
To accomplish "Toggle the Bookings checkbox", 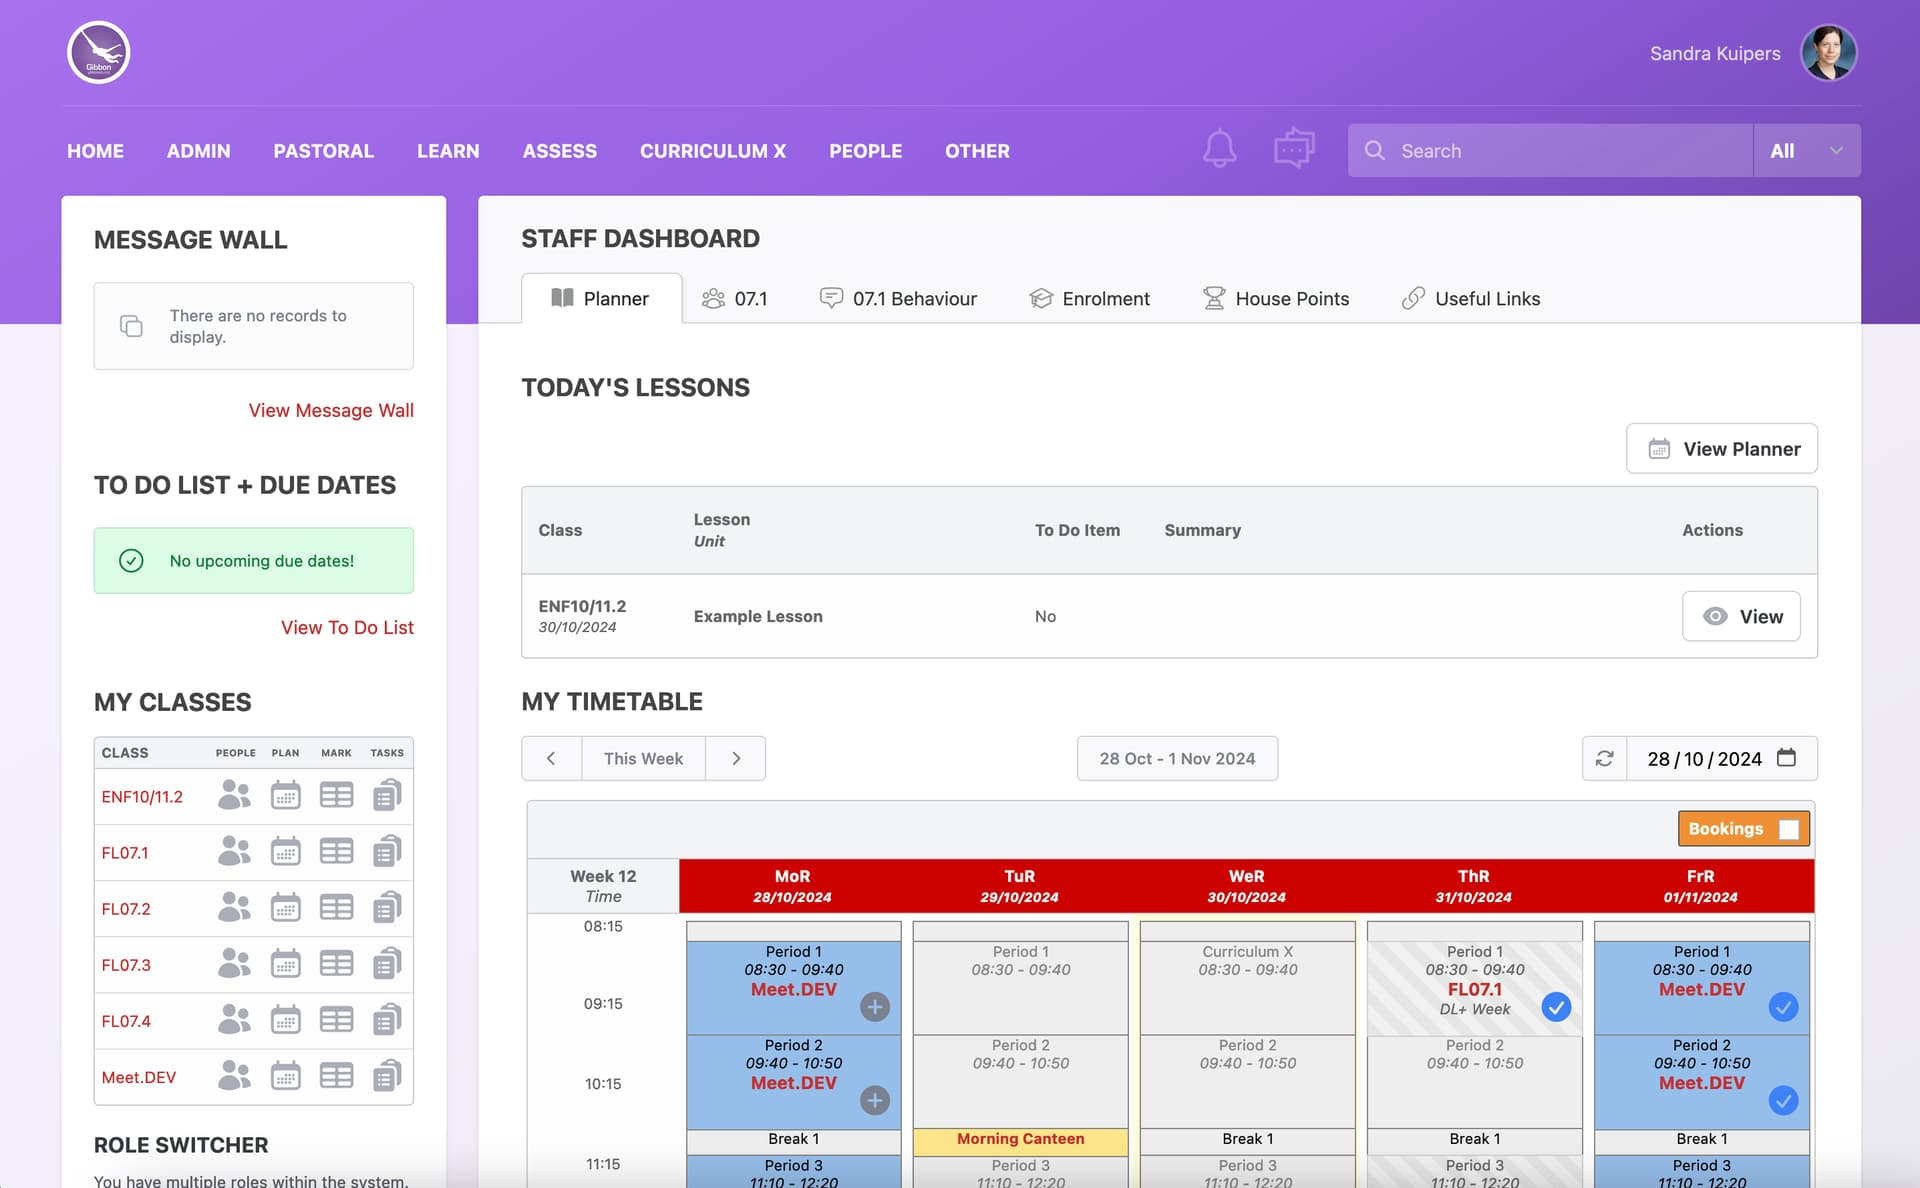I will point(1789,829).
